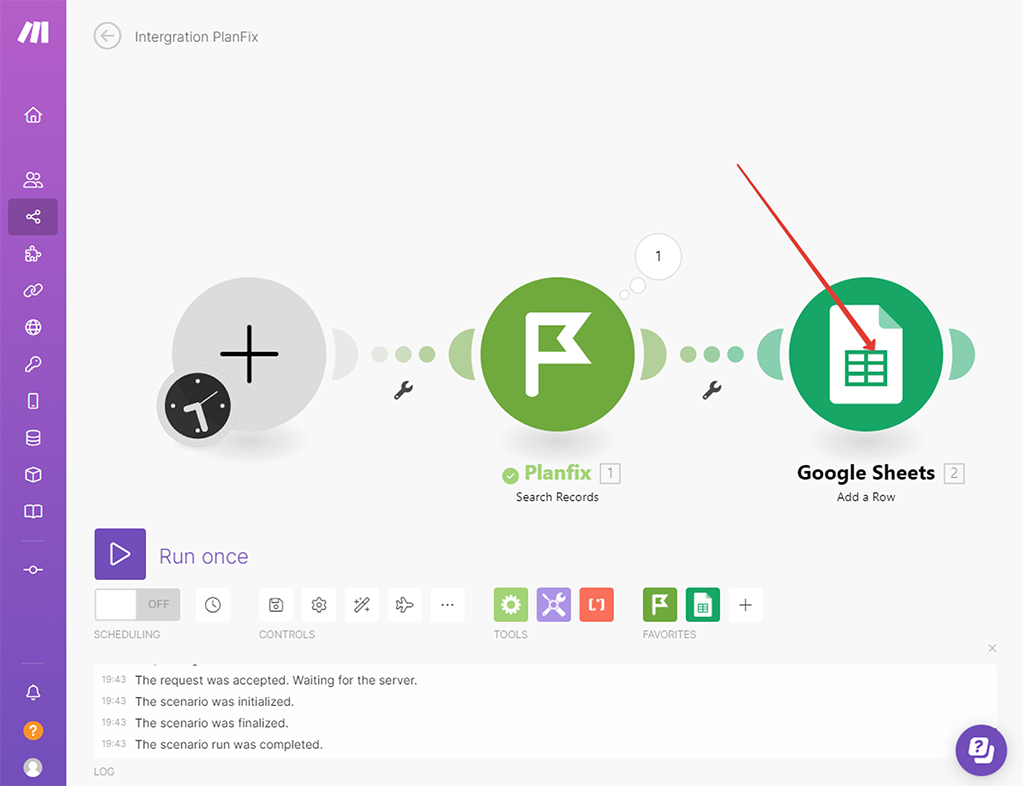Toggle the scheduling OFF switch
This screenshot has height=786, width=1024.
click(x=137, y=605)
